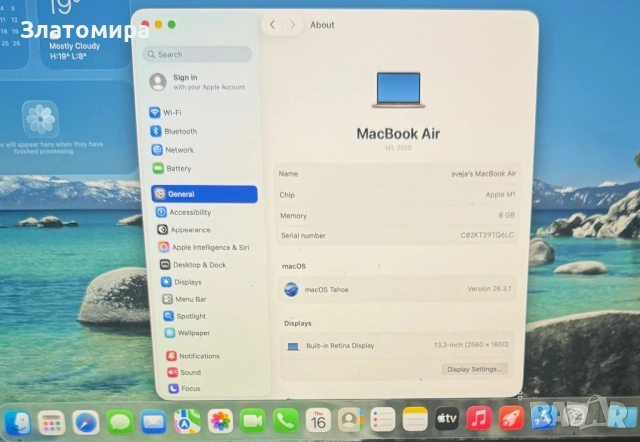Open Bluetooth settings in sidebar

(173, 131)
